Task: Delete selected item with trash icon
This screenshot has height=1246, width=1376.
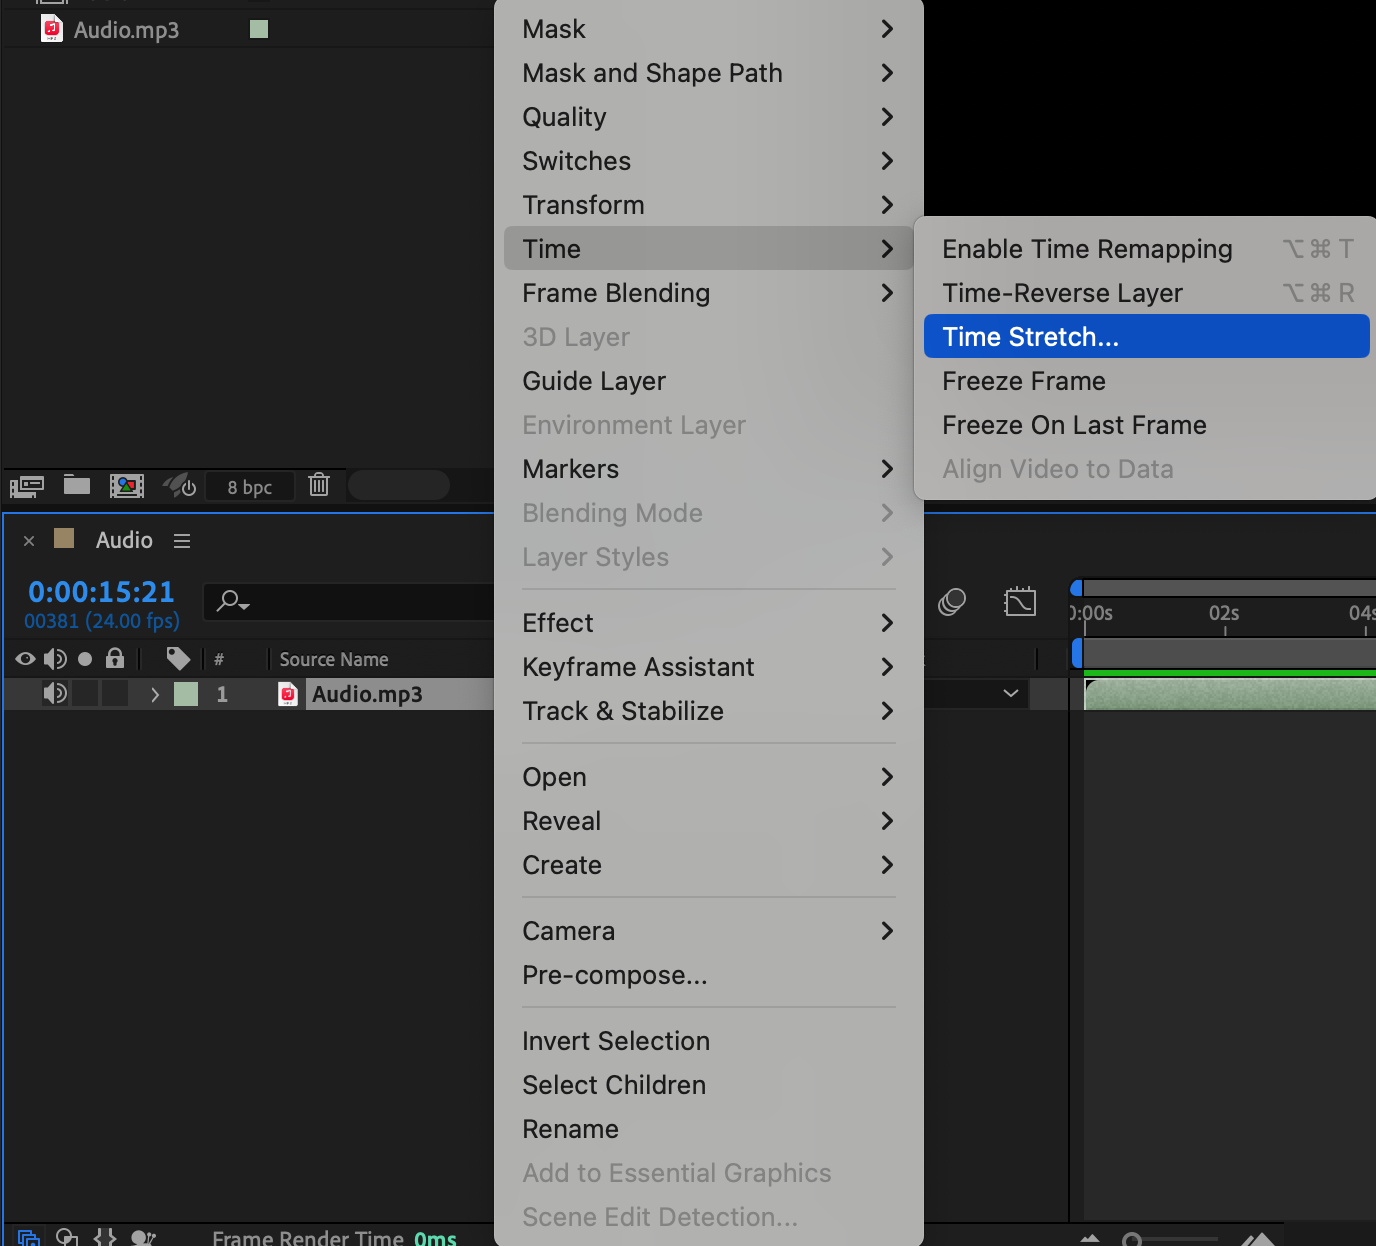Action: (x=319, y=485)
